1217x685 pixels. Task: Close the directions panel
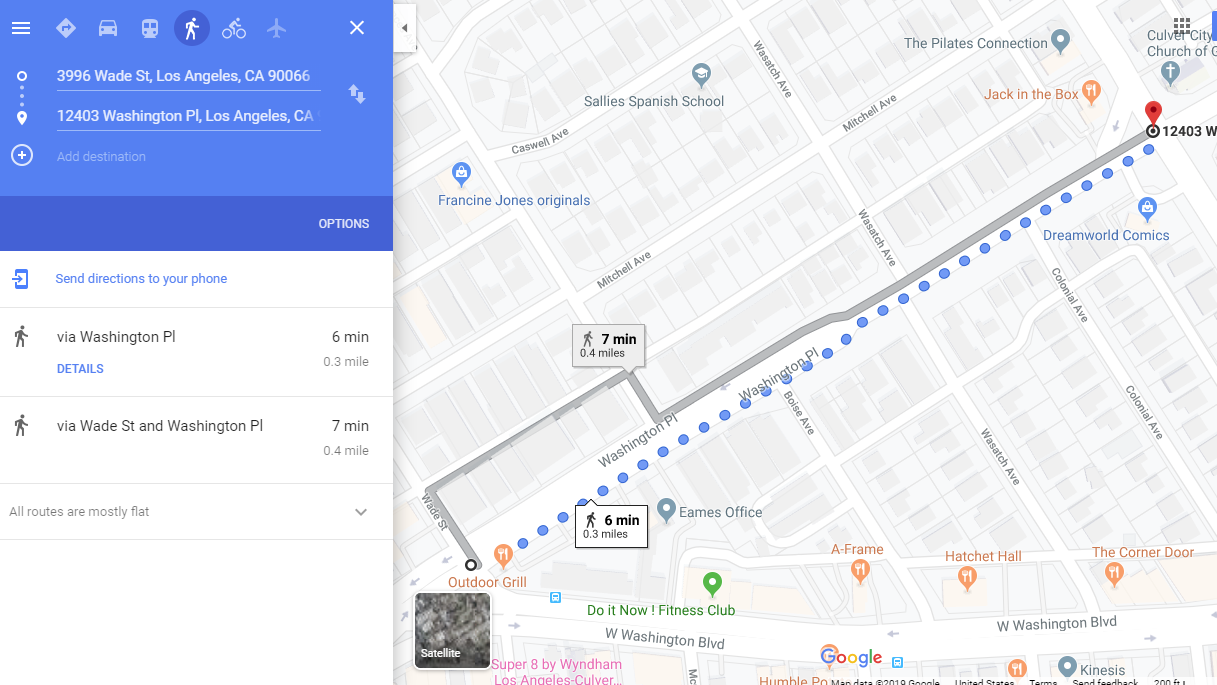point(357,28)
